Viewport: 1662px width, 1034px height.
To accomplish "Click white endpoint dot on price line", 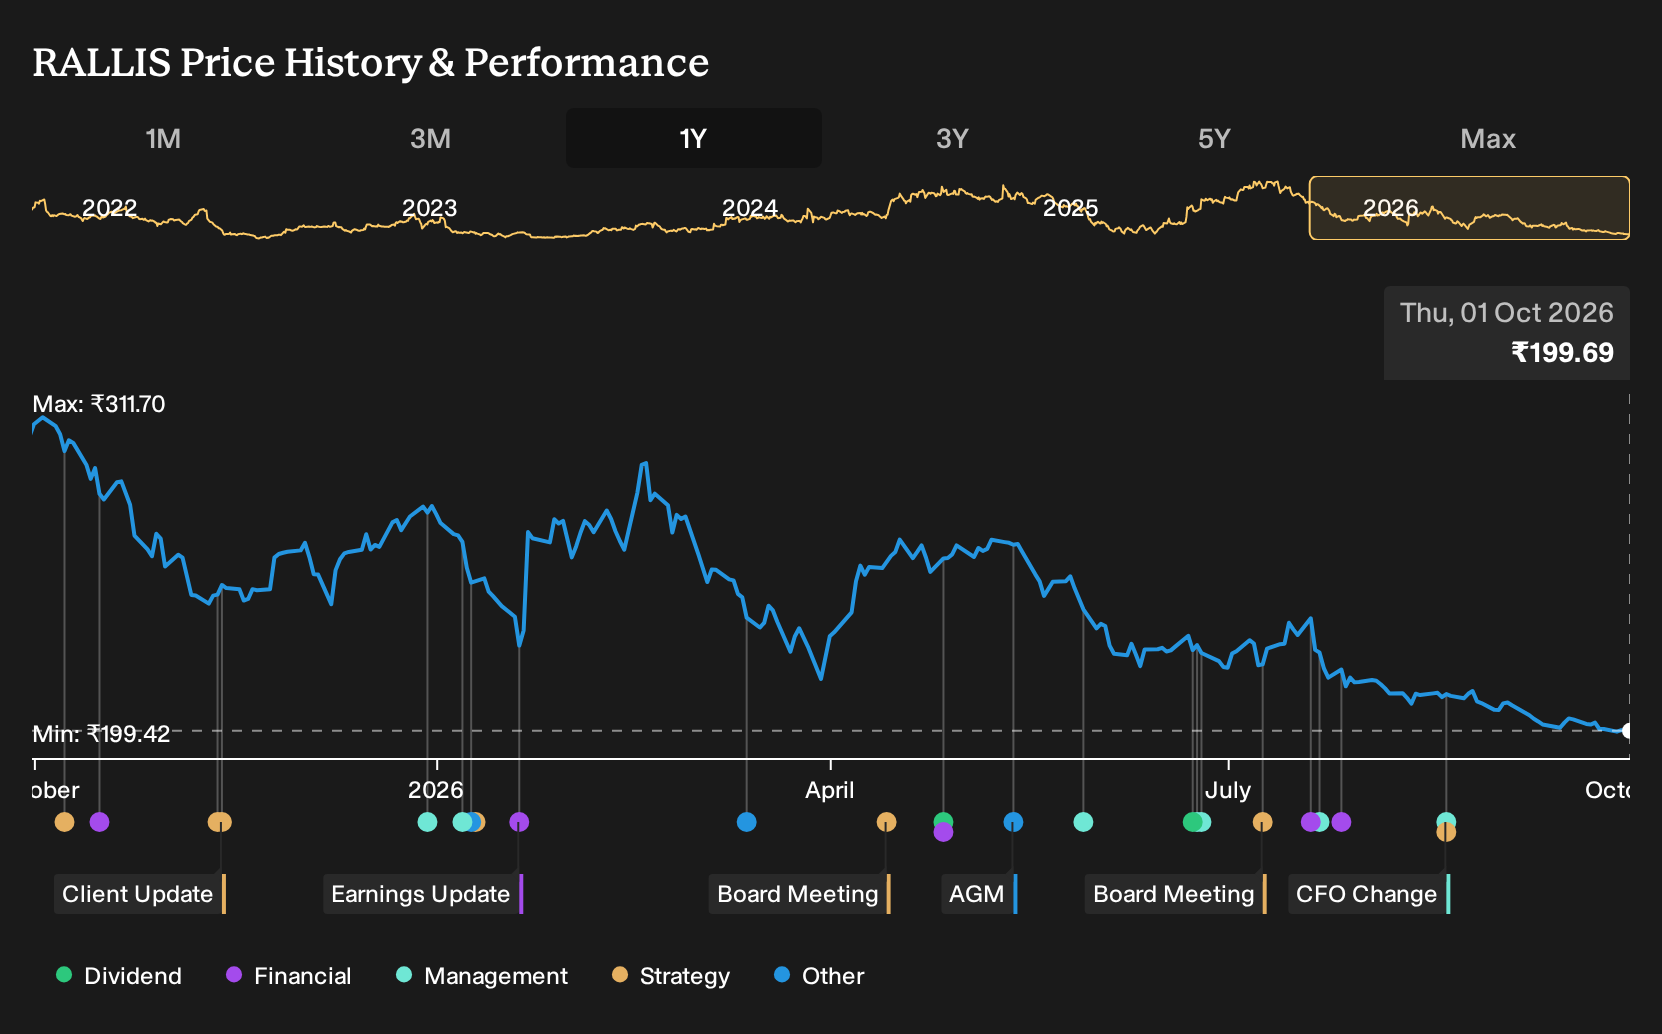I will pyautogui.click(x=1627, y=731).
